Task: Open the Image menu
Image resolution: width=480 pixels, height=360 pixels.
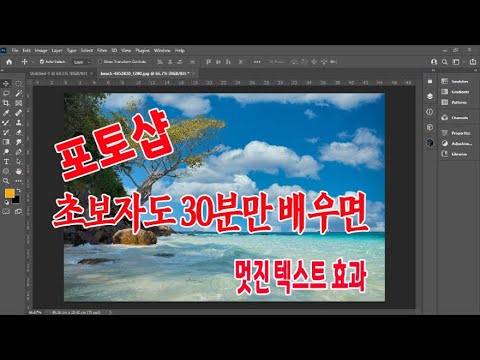Action: (41, 50)
